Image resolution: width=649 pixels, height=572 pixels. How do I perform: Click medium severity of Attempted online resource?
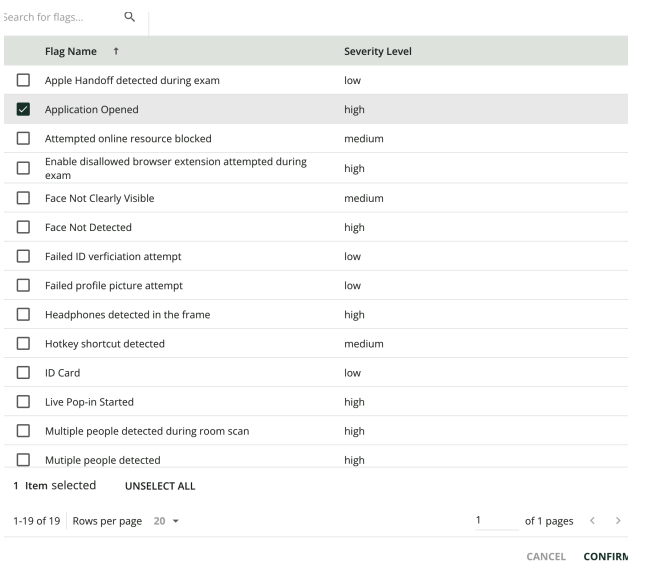pos(364,139)
